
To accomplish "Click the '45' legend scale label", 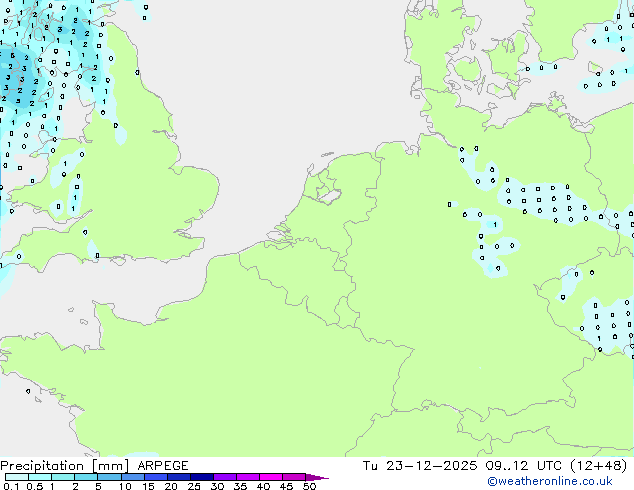I will [286, 486].
